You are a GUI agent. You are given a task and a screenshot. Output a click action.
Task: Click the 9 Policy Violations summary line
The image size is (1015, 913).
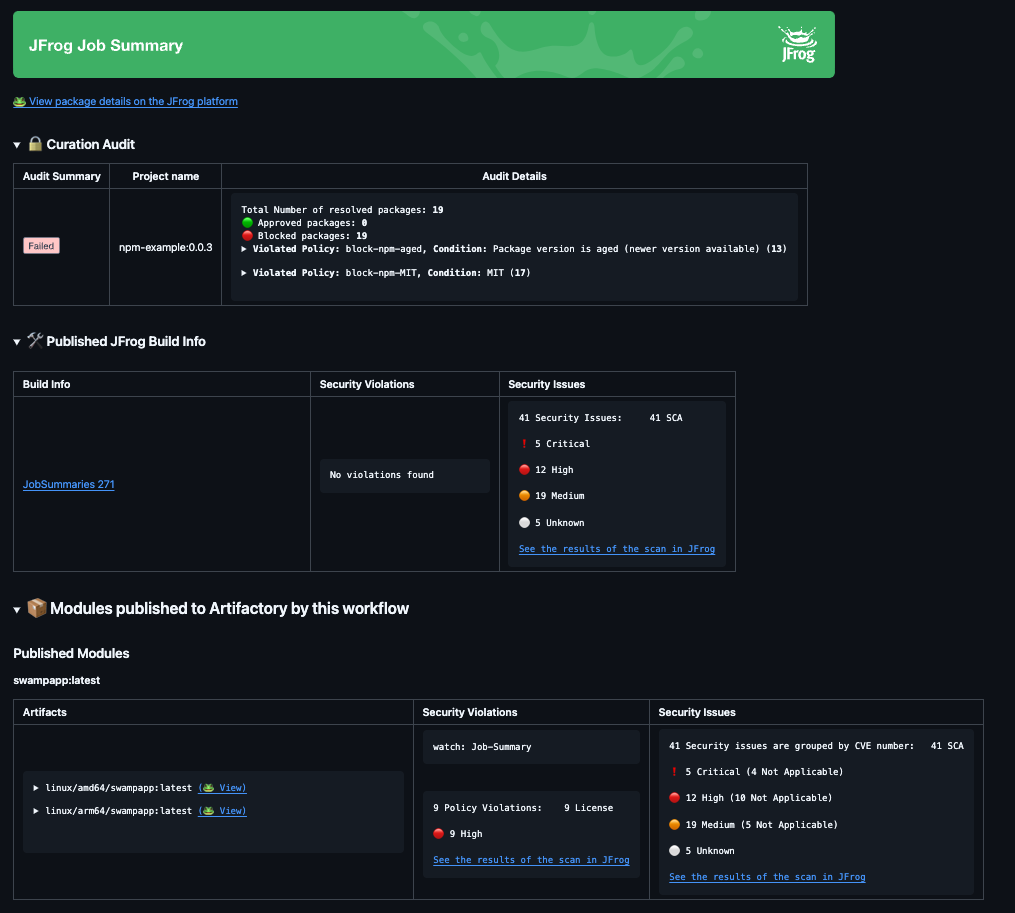coord(523,807)
